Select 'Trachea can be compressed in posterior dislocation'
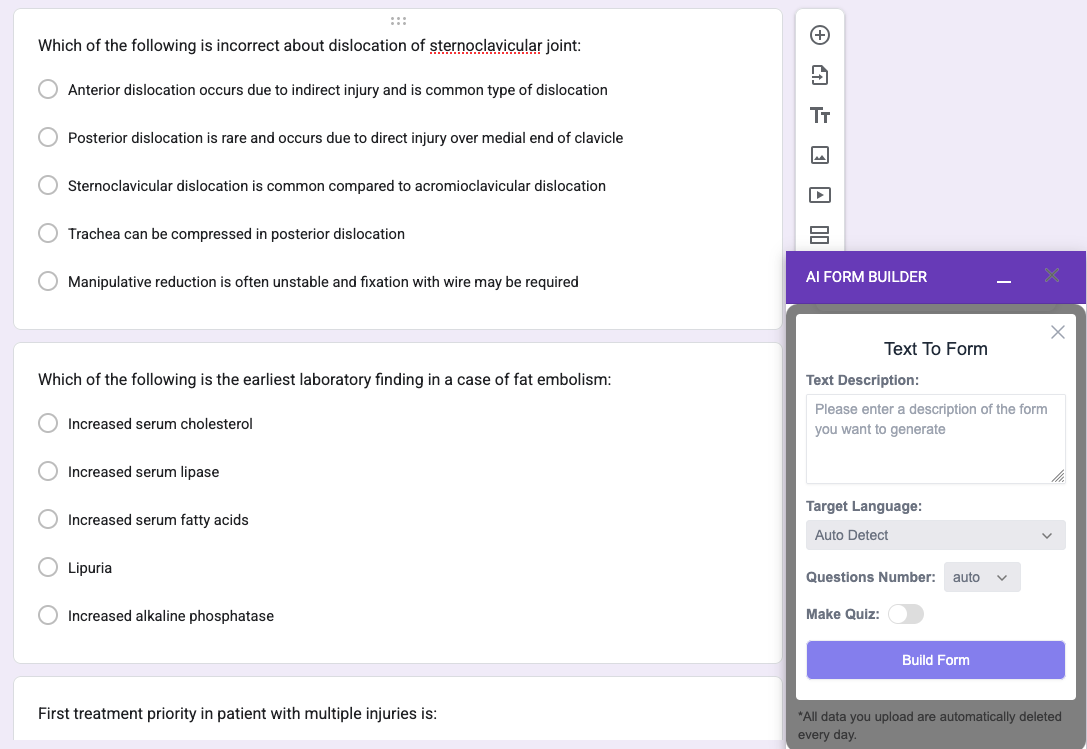Image resolution: width=1087 pixels, height=749 pixels. point(48,233)
